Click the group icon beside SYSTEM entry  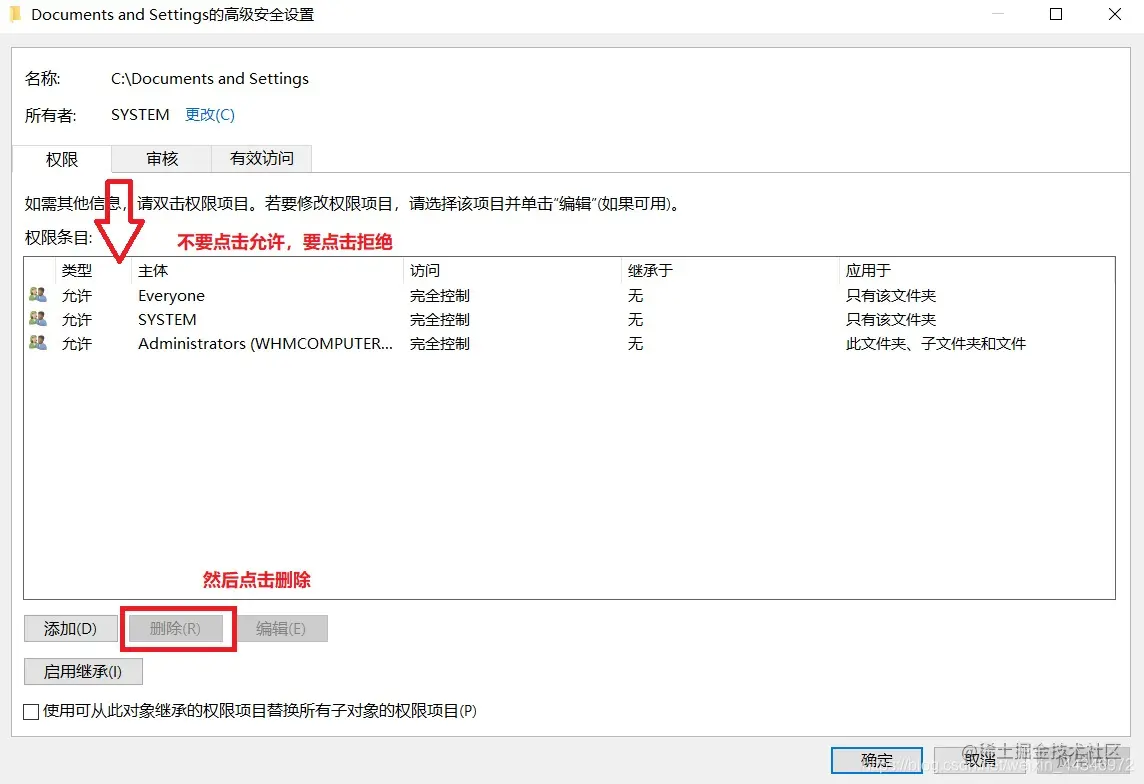click(x=38, y=319)
